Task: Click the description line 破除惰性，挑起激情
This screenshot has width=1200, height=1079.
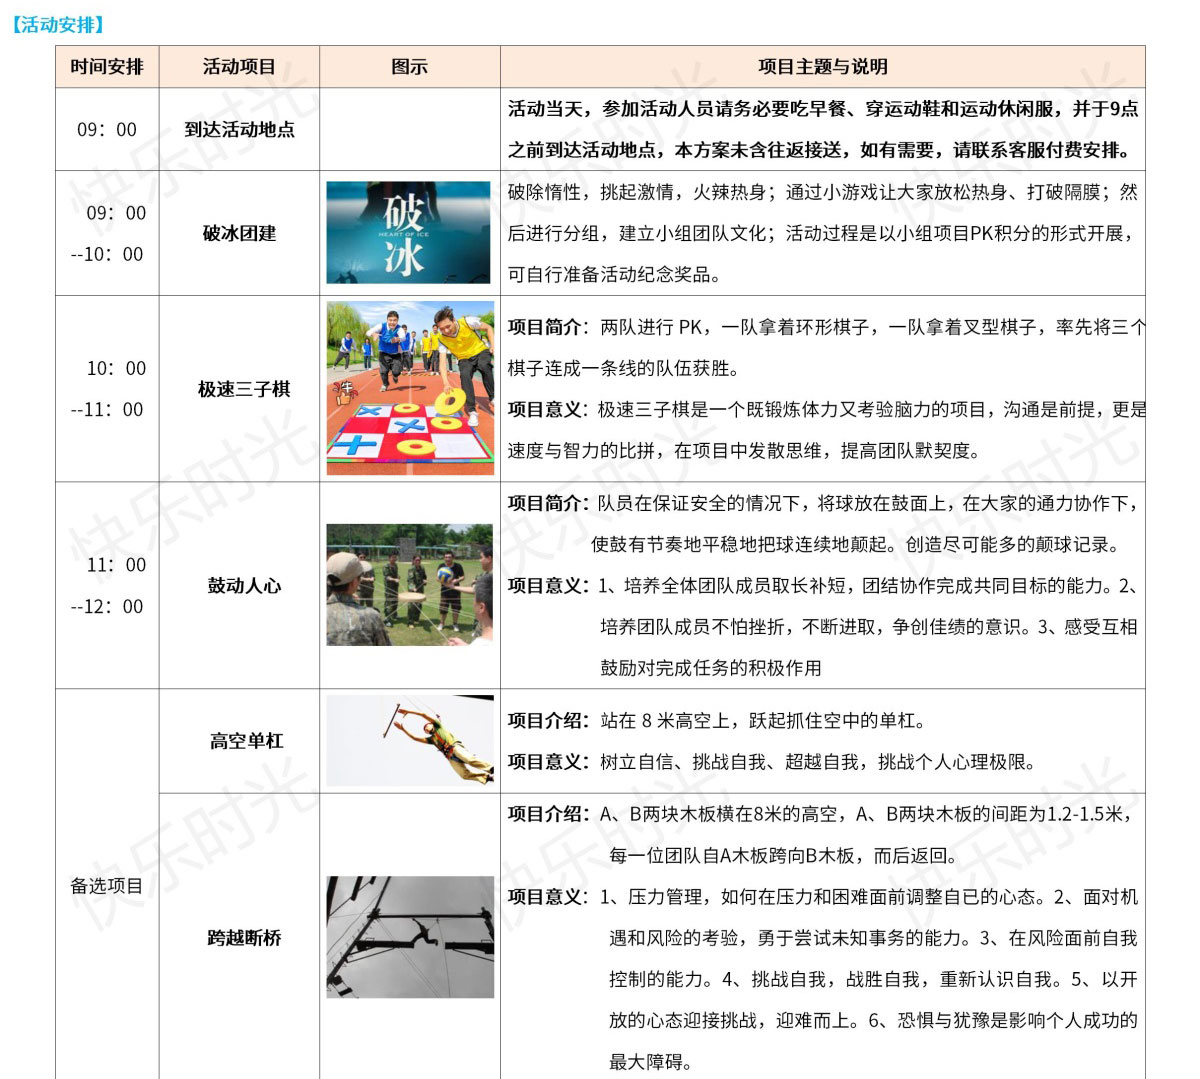Action: 823,192
